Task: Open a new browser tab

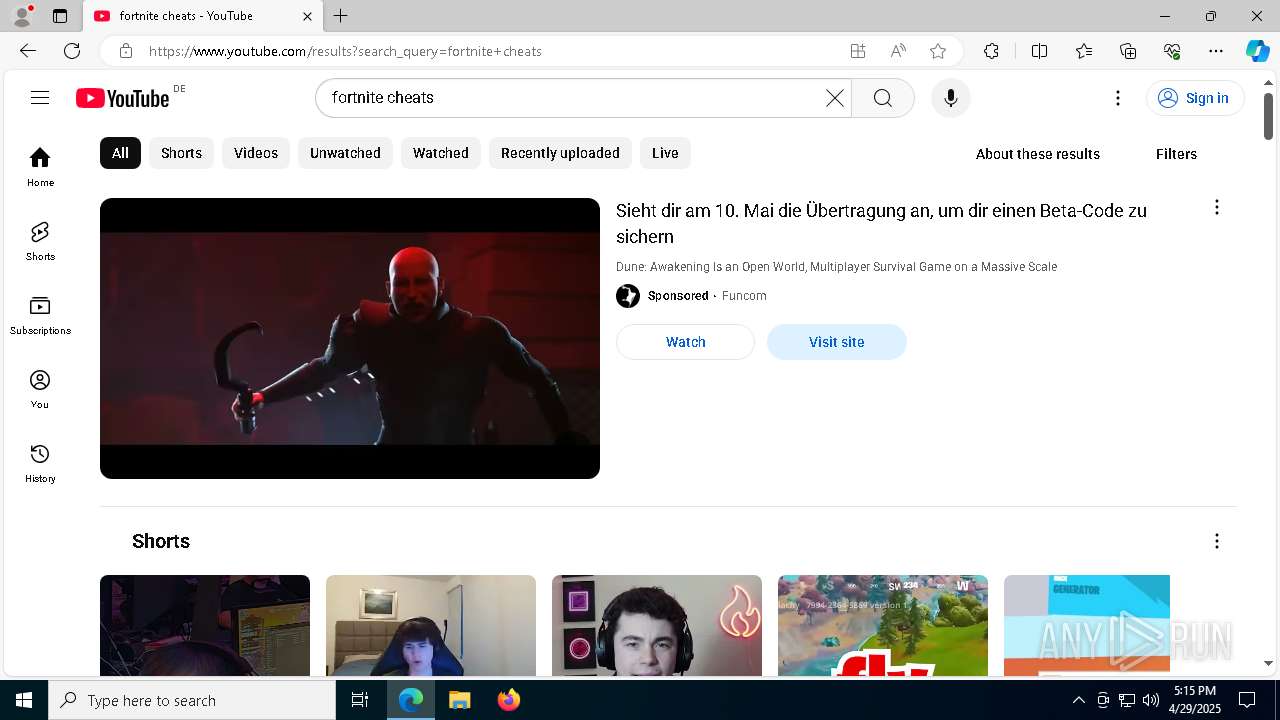Action: point(341,16)
